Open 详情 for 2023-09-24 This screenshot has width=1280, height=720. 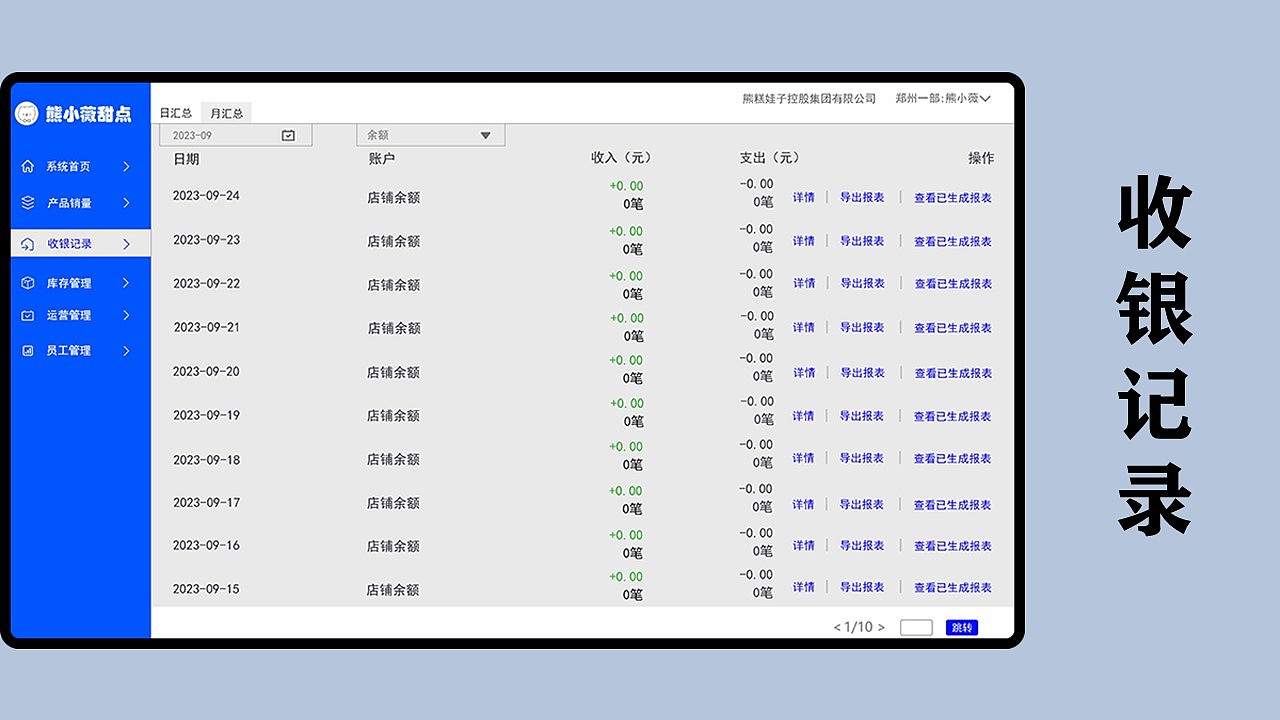point(804,198)
